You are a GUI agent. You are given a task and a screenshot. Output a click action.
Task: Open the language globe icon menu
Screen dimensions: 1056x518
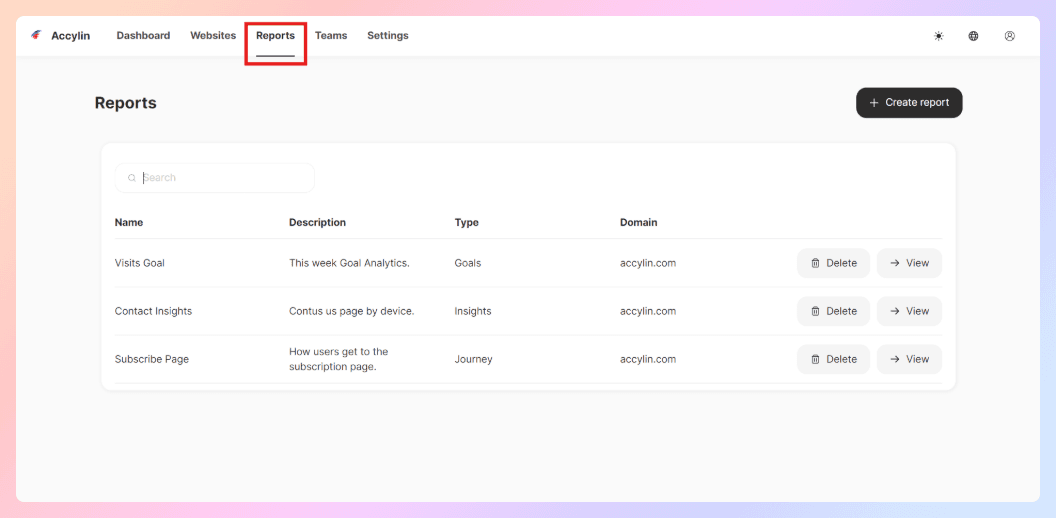[973, 36]
